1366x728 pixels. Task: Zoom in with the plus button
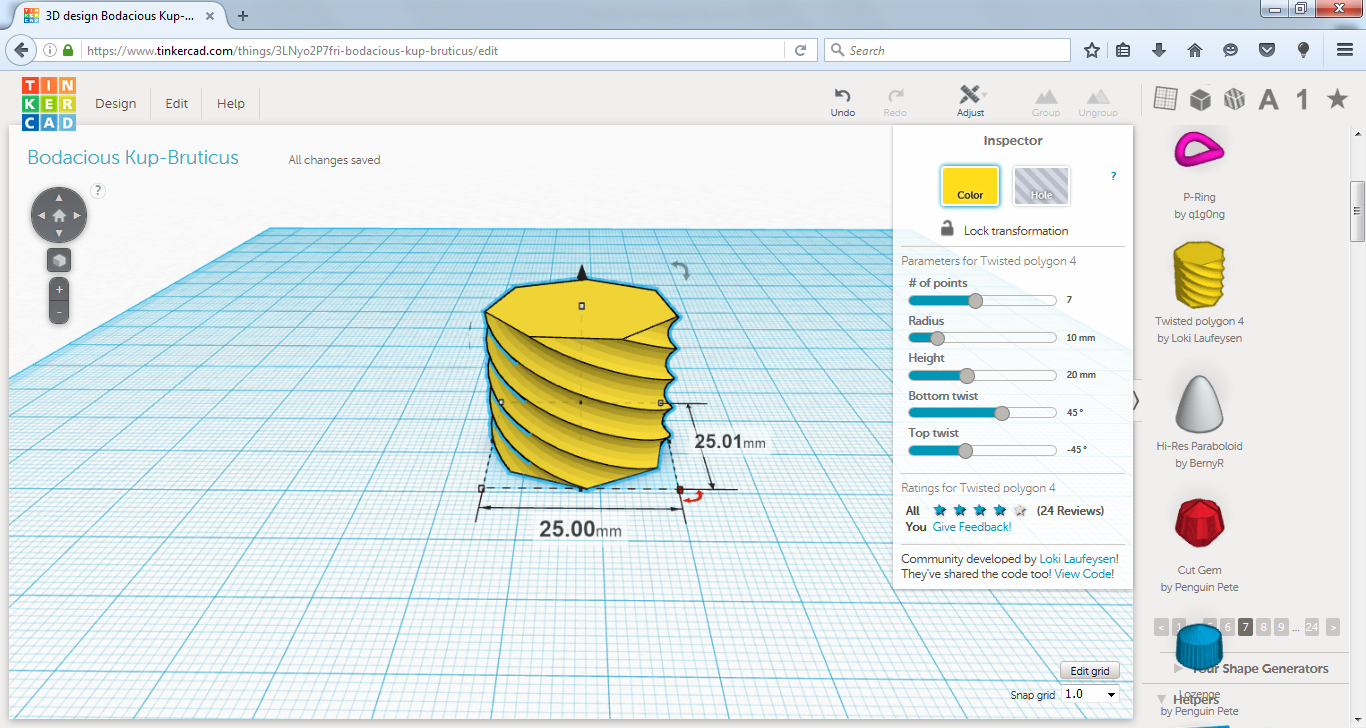[x=59, y=290]
